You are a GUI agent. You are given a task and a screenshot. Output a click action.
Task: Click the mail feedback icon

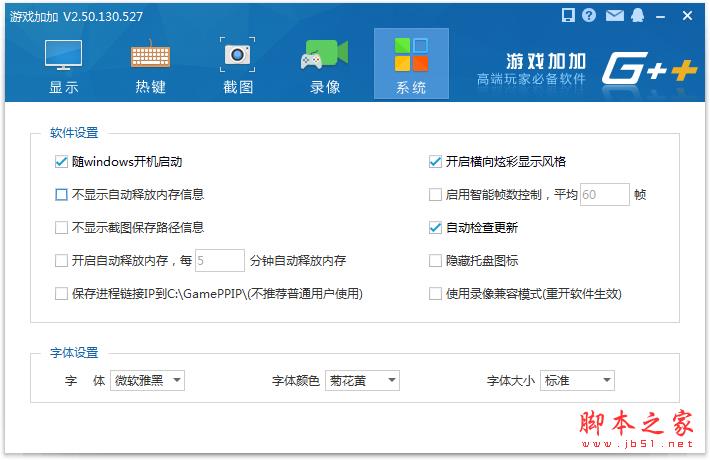[x=614, y=16]
